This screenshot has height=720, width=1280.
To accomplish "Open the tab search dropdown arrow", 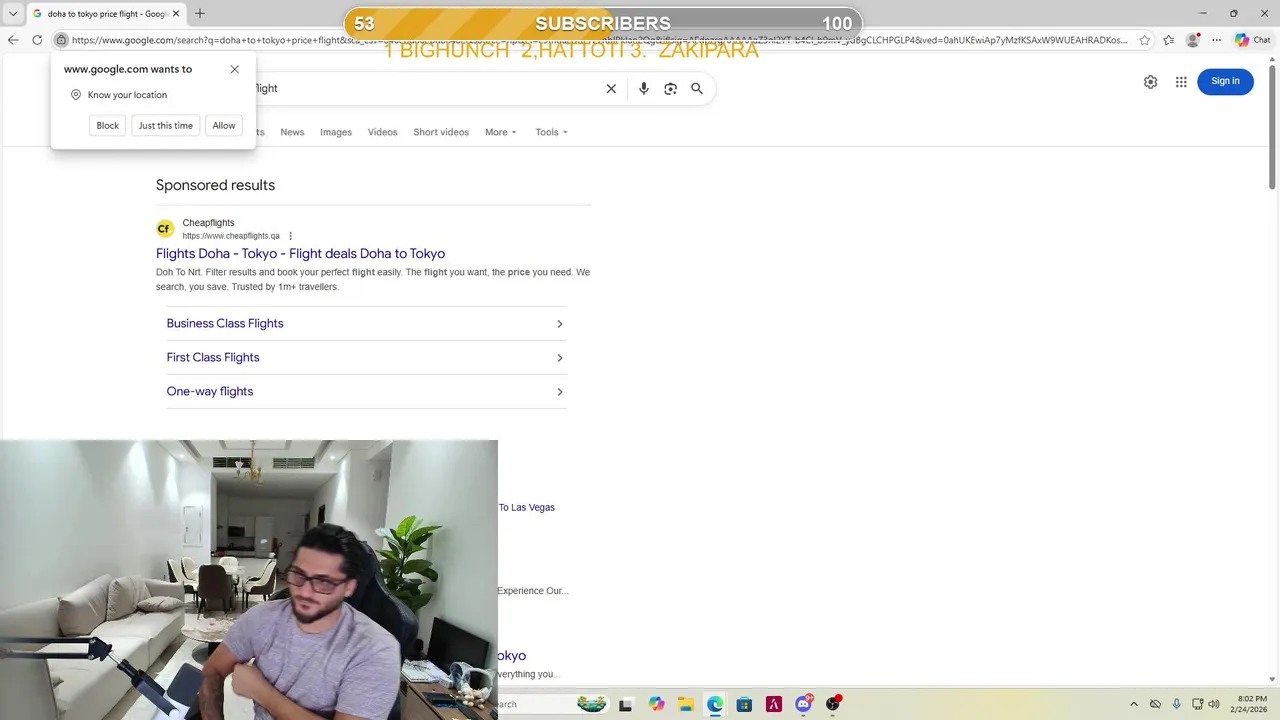I will pos(13,14).
